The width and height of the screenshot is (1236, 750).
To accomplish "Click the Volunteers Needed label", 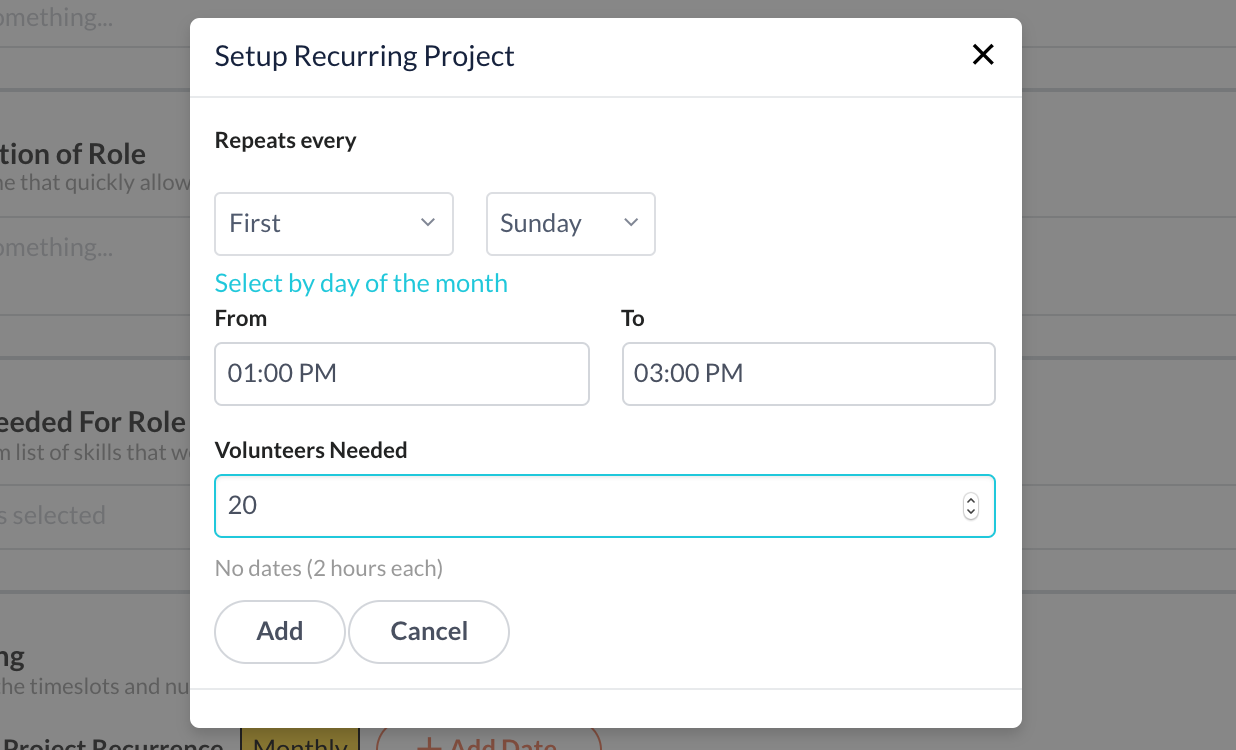I will point(311,450).
